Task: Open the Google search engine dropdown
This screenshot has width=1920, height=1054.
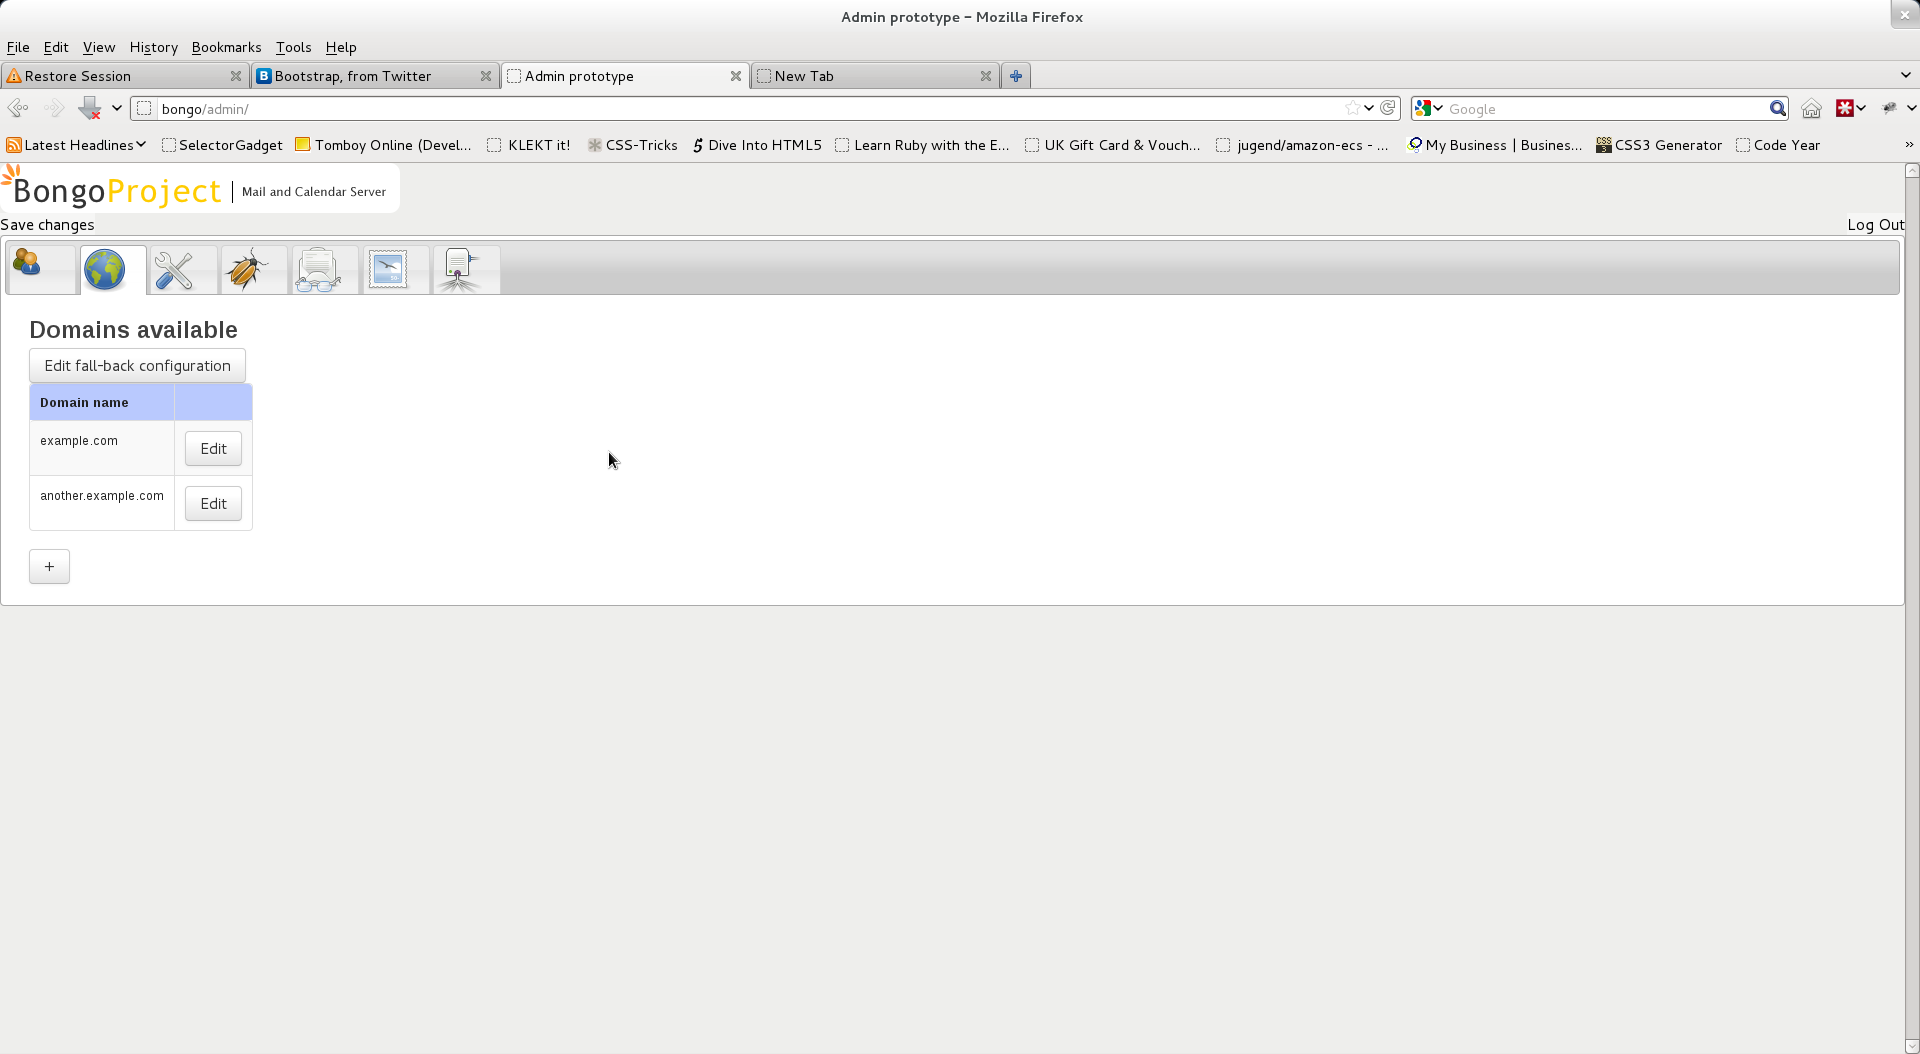Action: click(x=1429, y=108)
